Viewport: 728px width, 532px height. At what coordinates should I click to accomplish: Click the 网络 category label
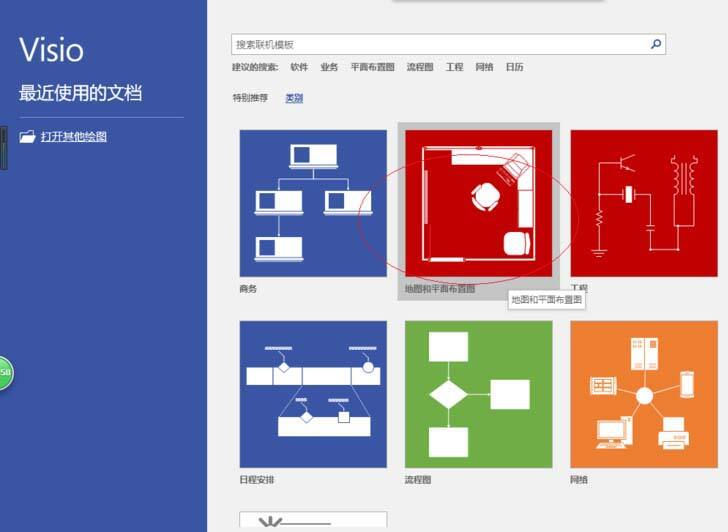coord(579,480)
